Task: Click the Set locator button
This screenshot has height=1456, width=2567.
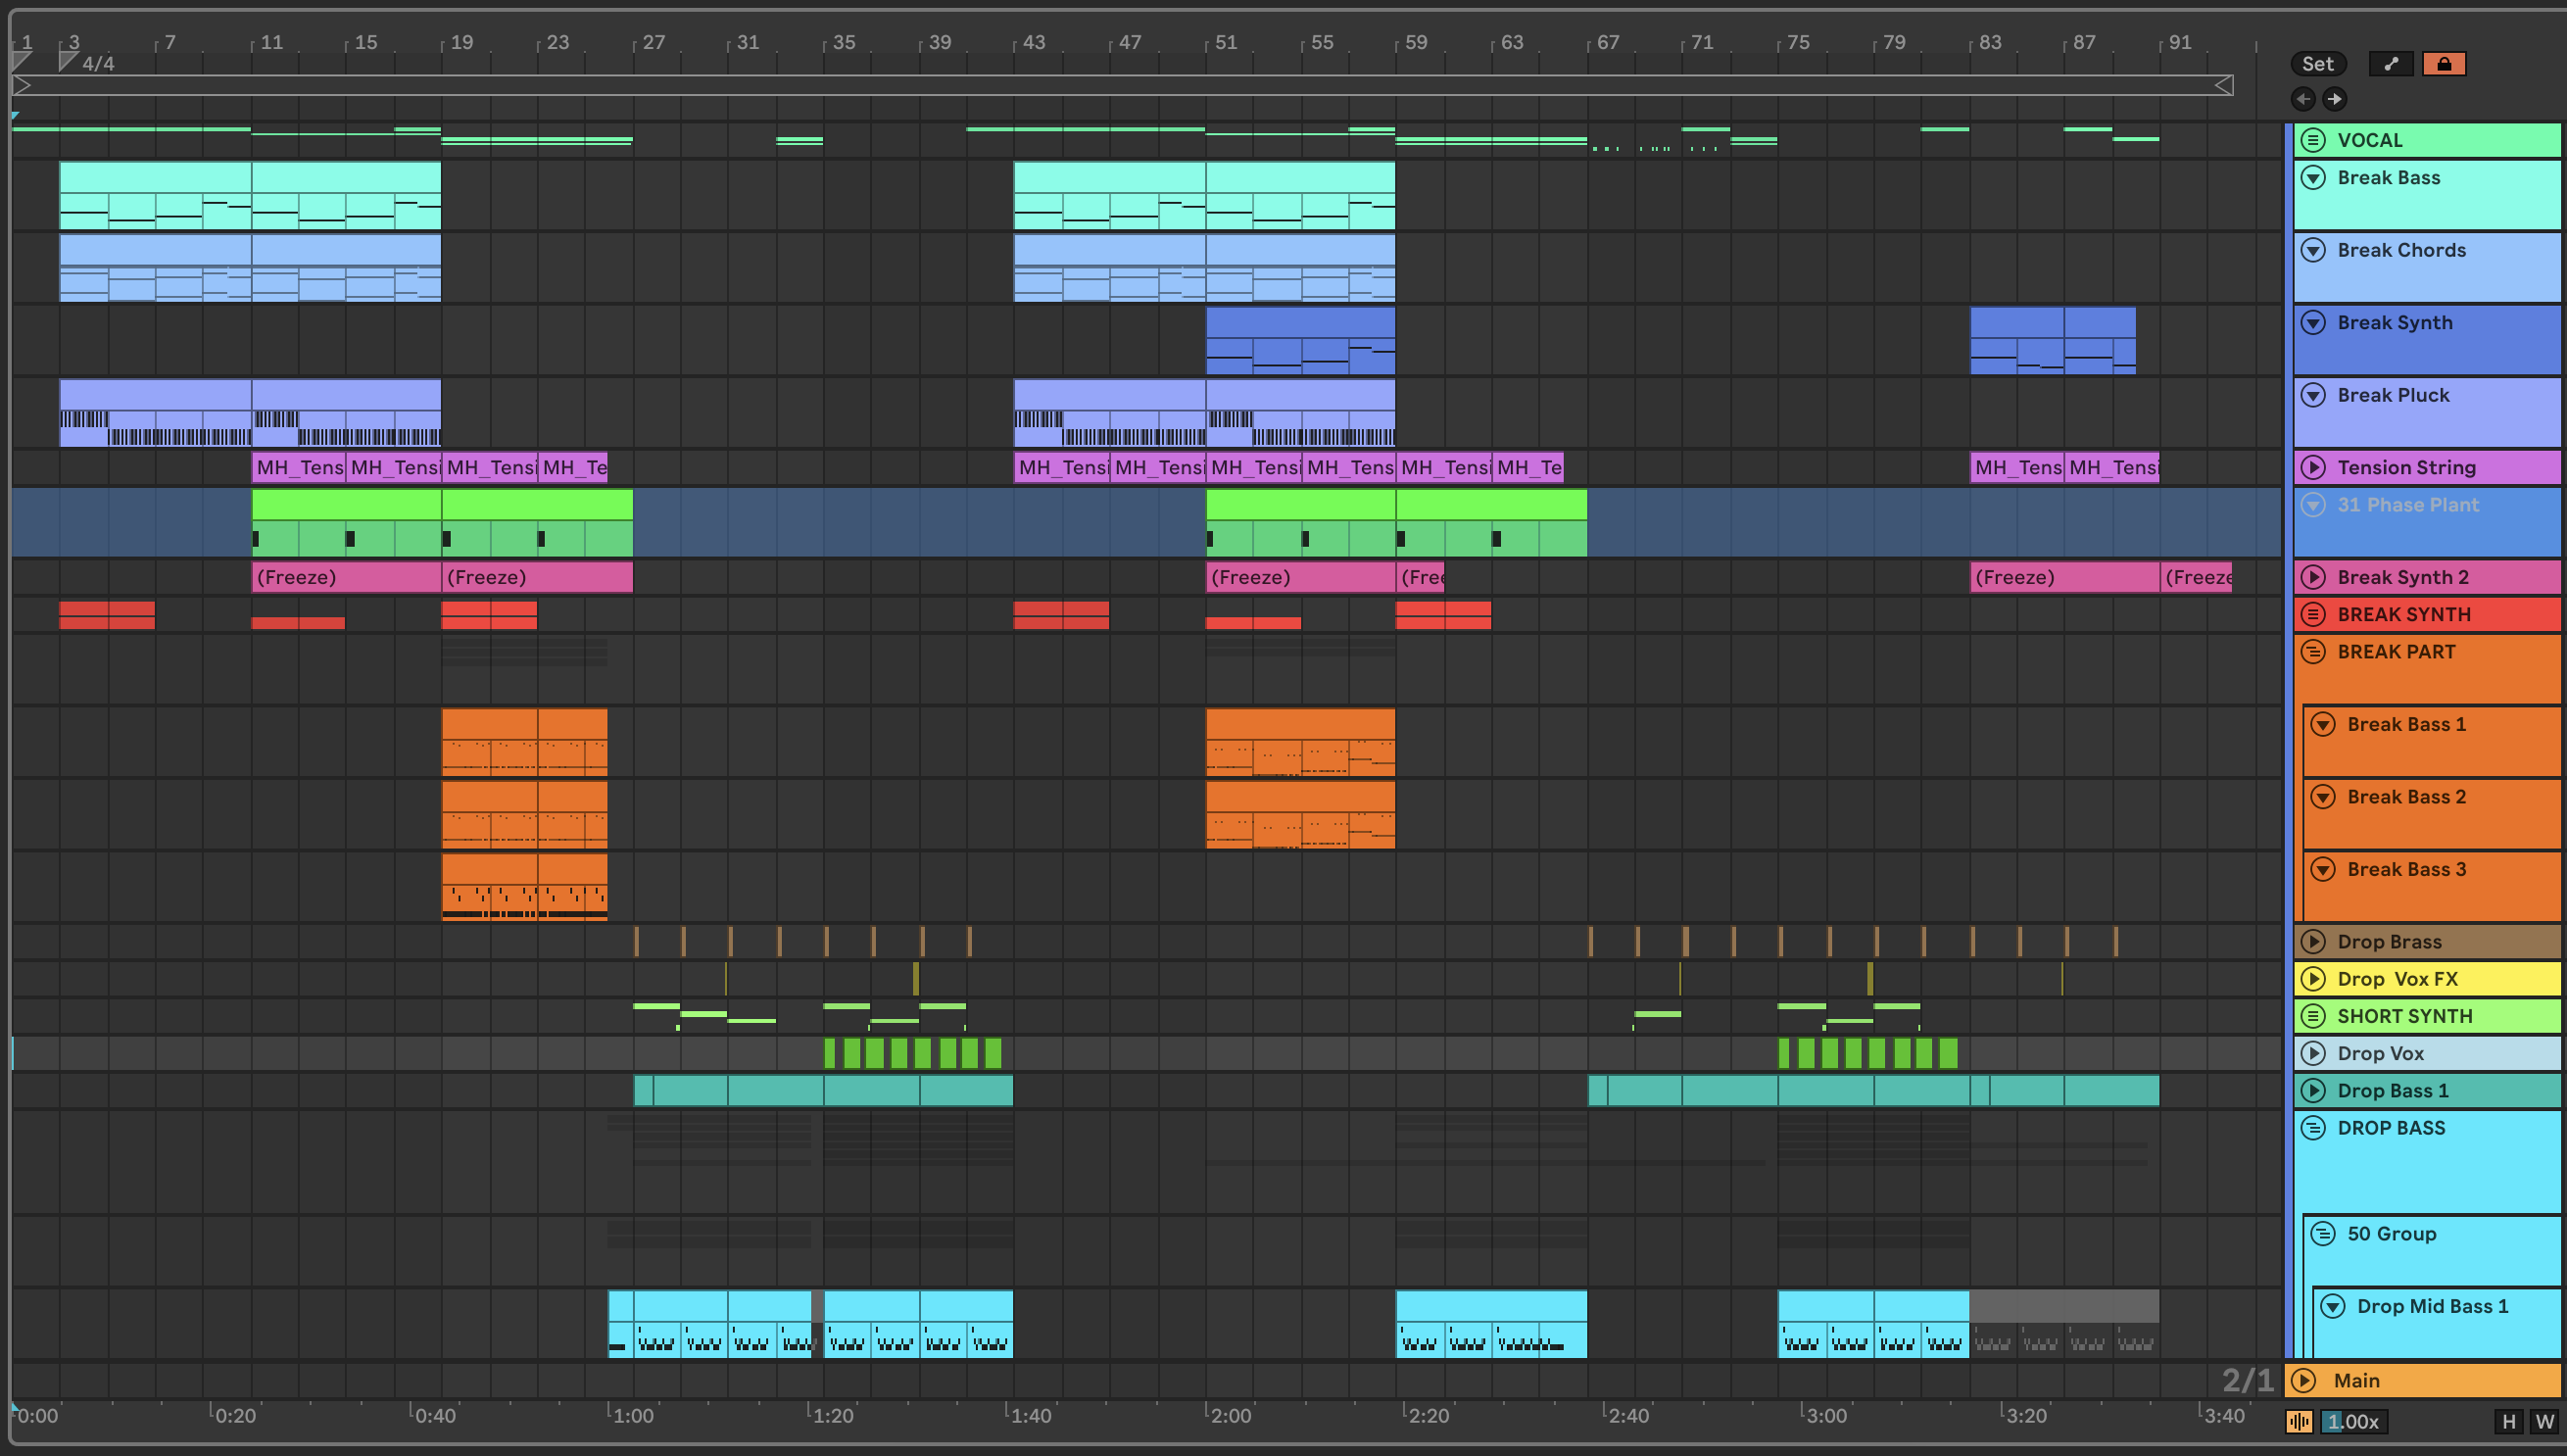Action: (x=2317, y=64)
